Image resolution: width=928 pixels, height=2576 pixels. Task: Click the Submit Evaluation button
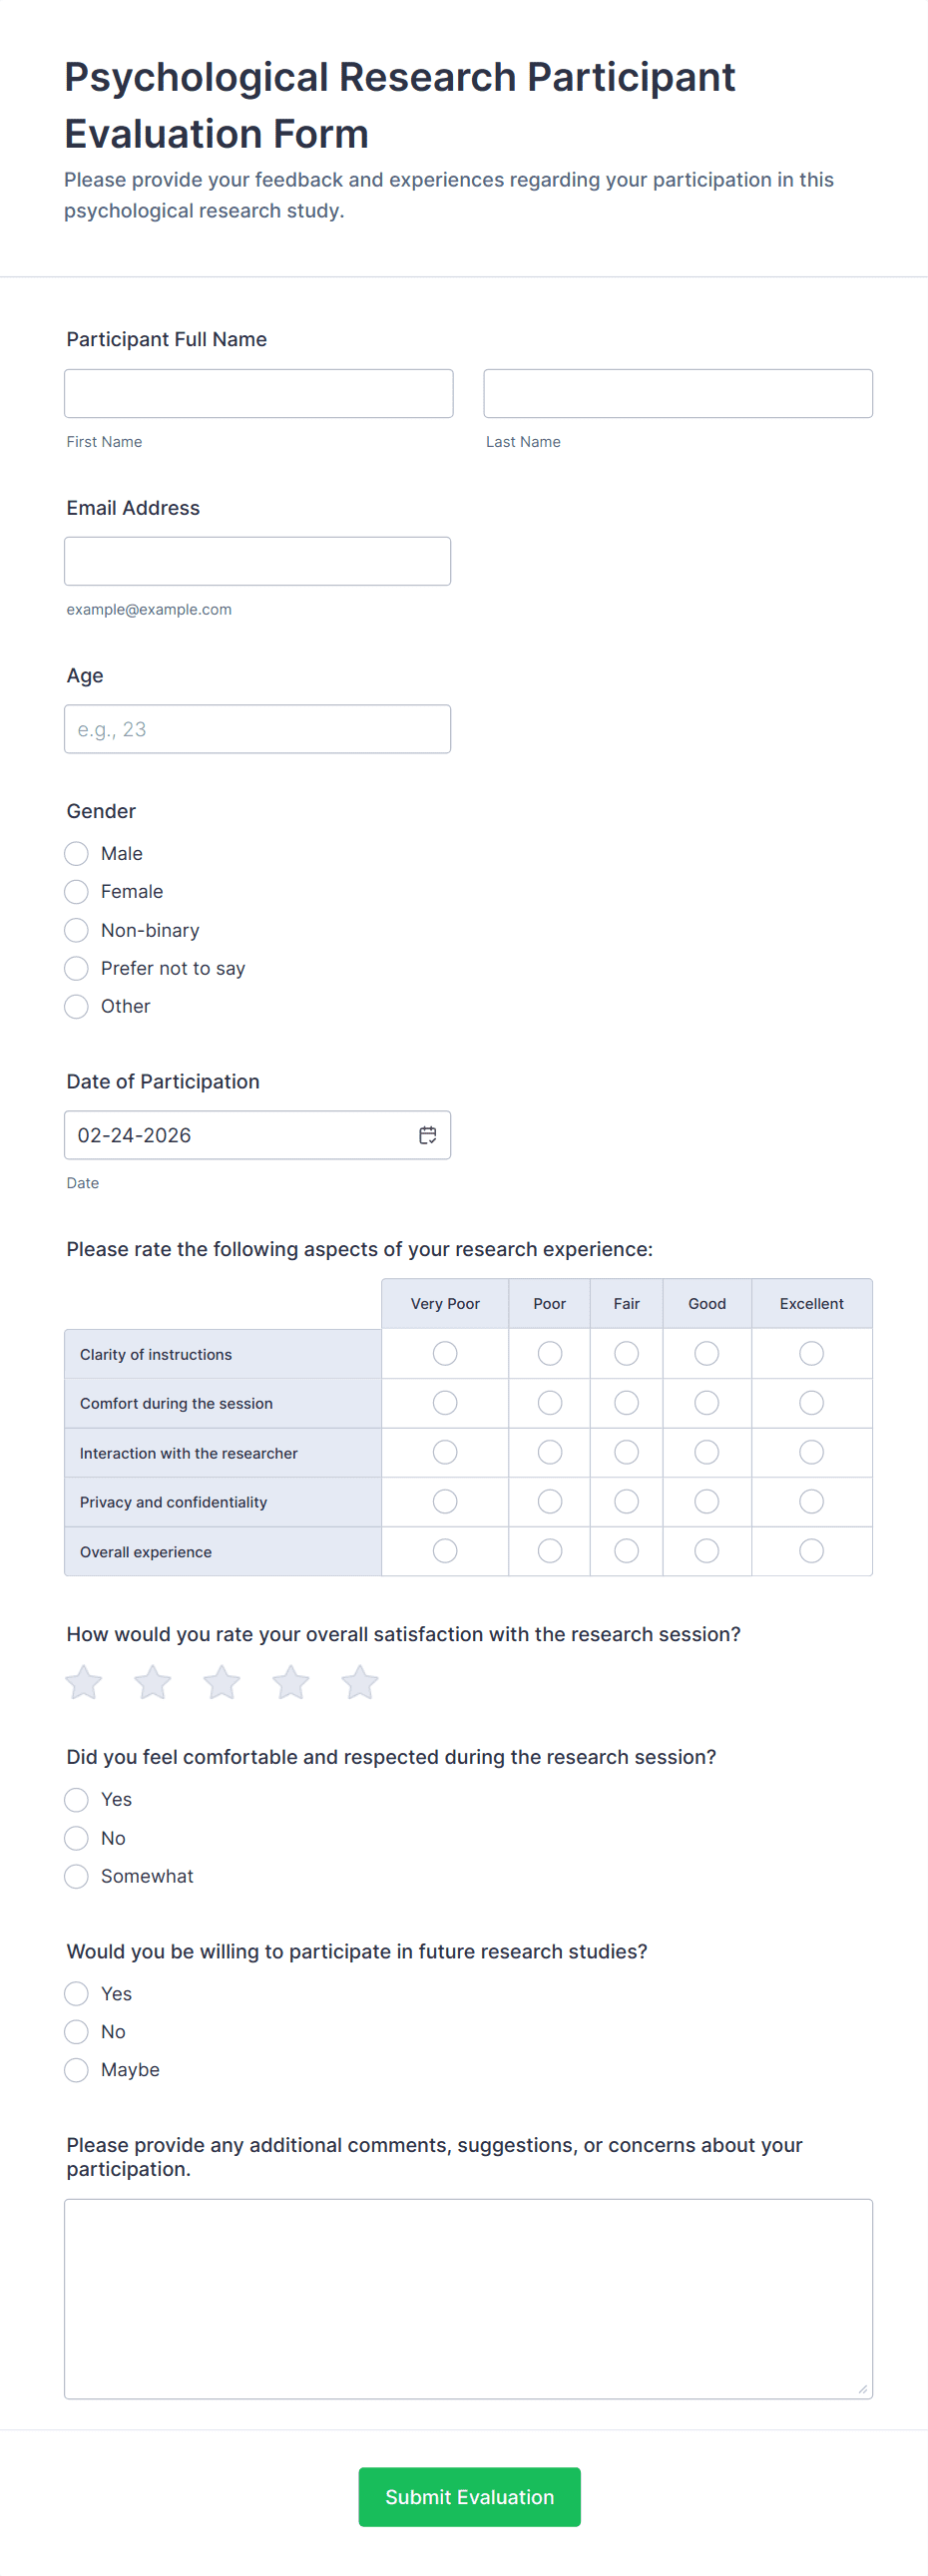[x=469, y=2496]
